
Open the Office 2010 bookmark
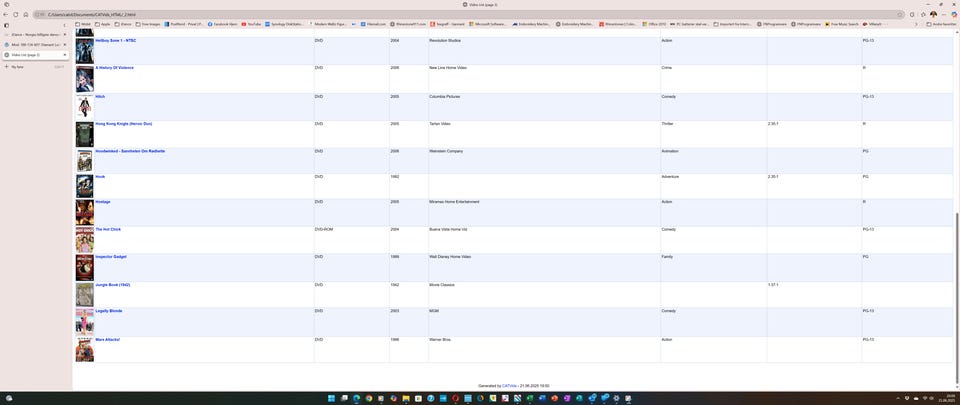tap(654, 24)
